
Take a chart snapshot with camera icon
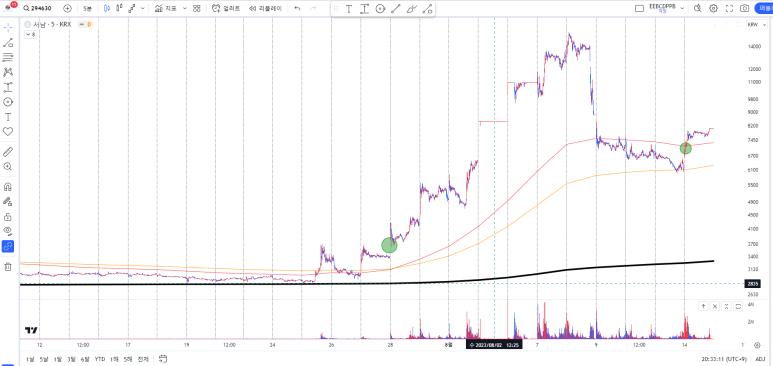tap(745, 8)
